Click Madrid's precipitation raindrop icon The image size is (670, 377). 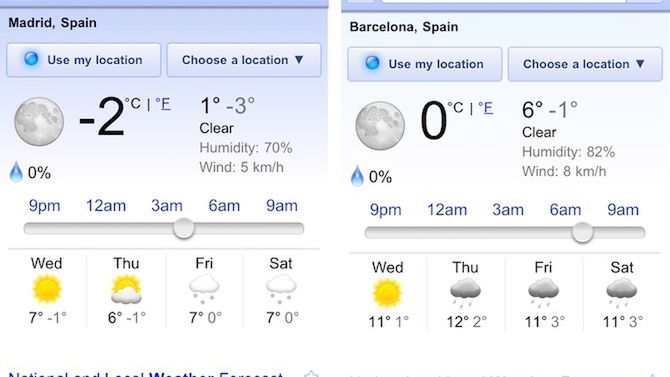16,172
